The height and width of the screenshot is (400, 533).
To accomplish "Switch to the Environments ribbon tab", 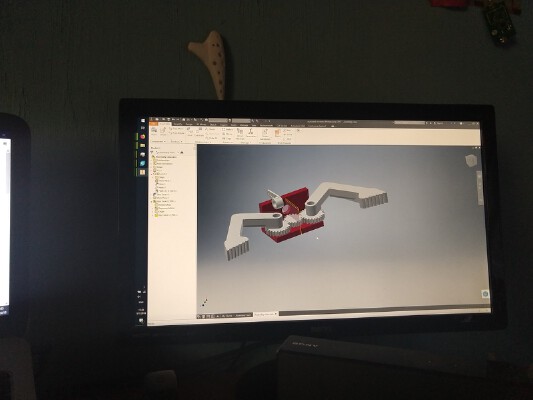I will (x=266, y=125).
